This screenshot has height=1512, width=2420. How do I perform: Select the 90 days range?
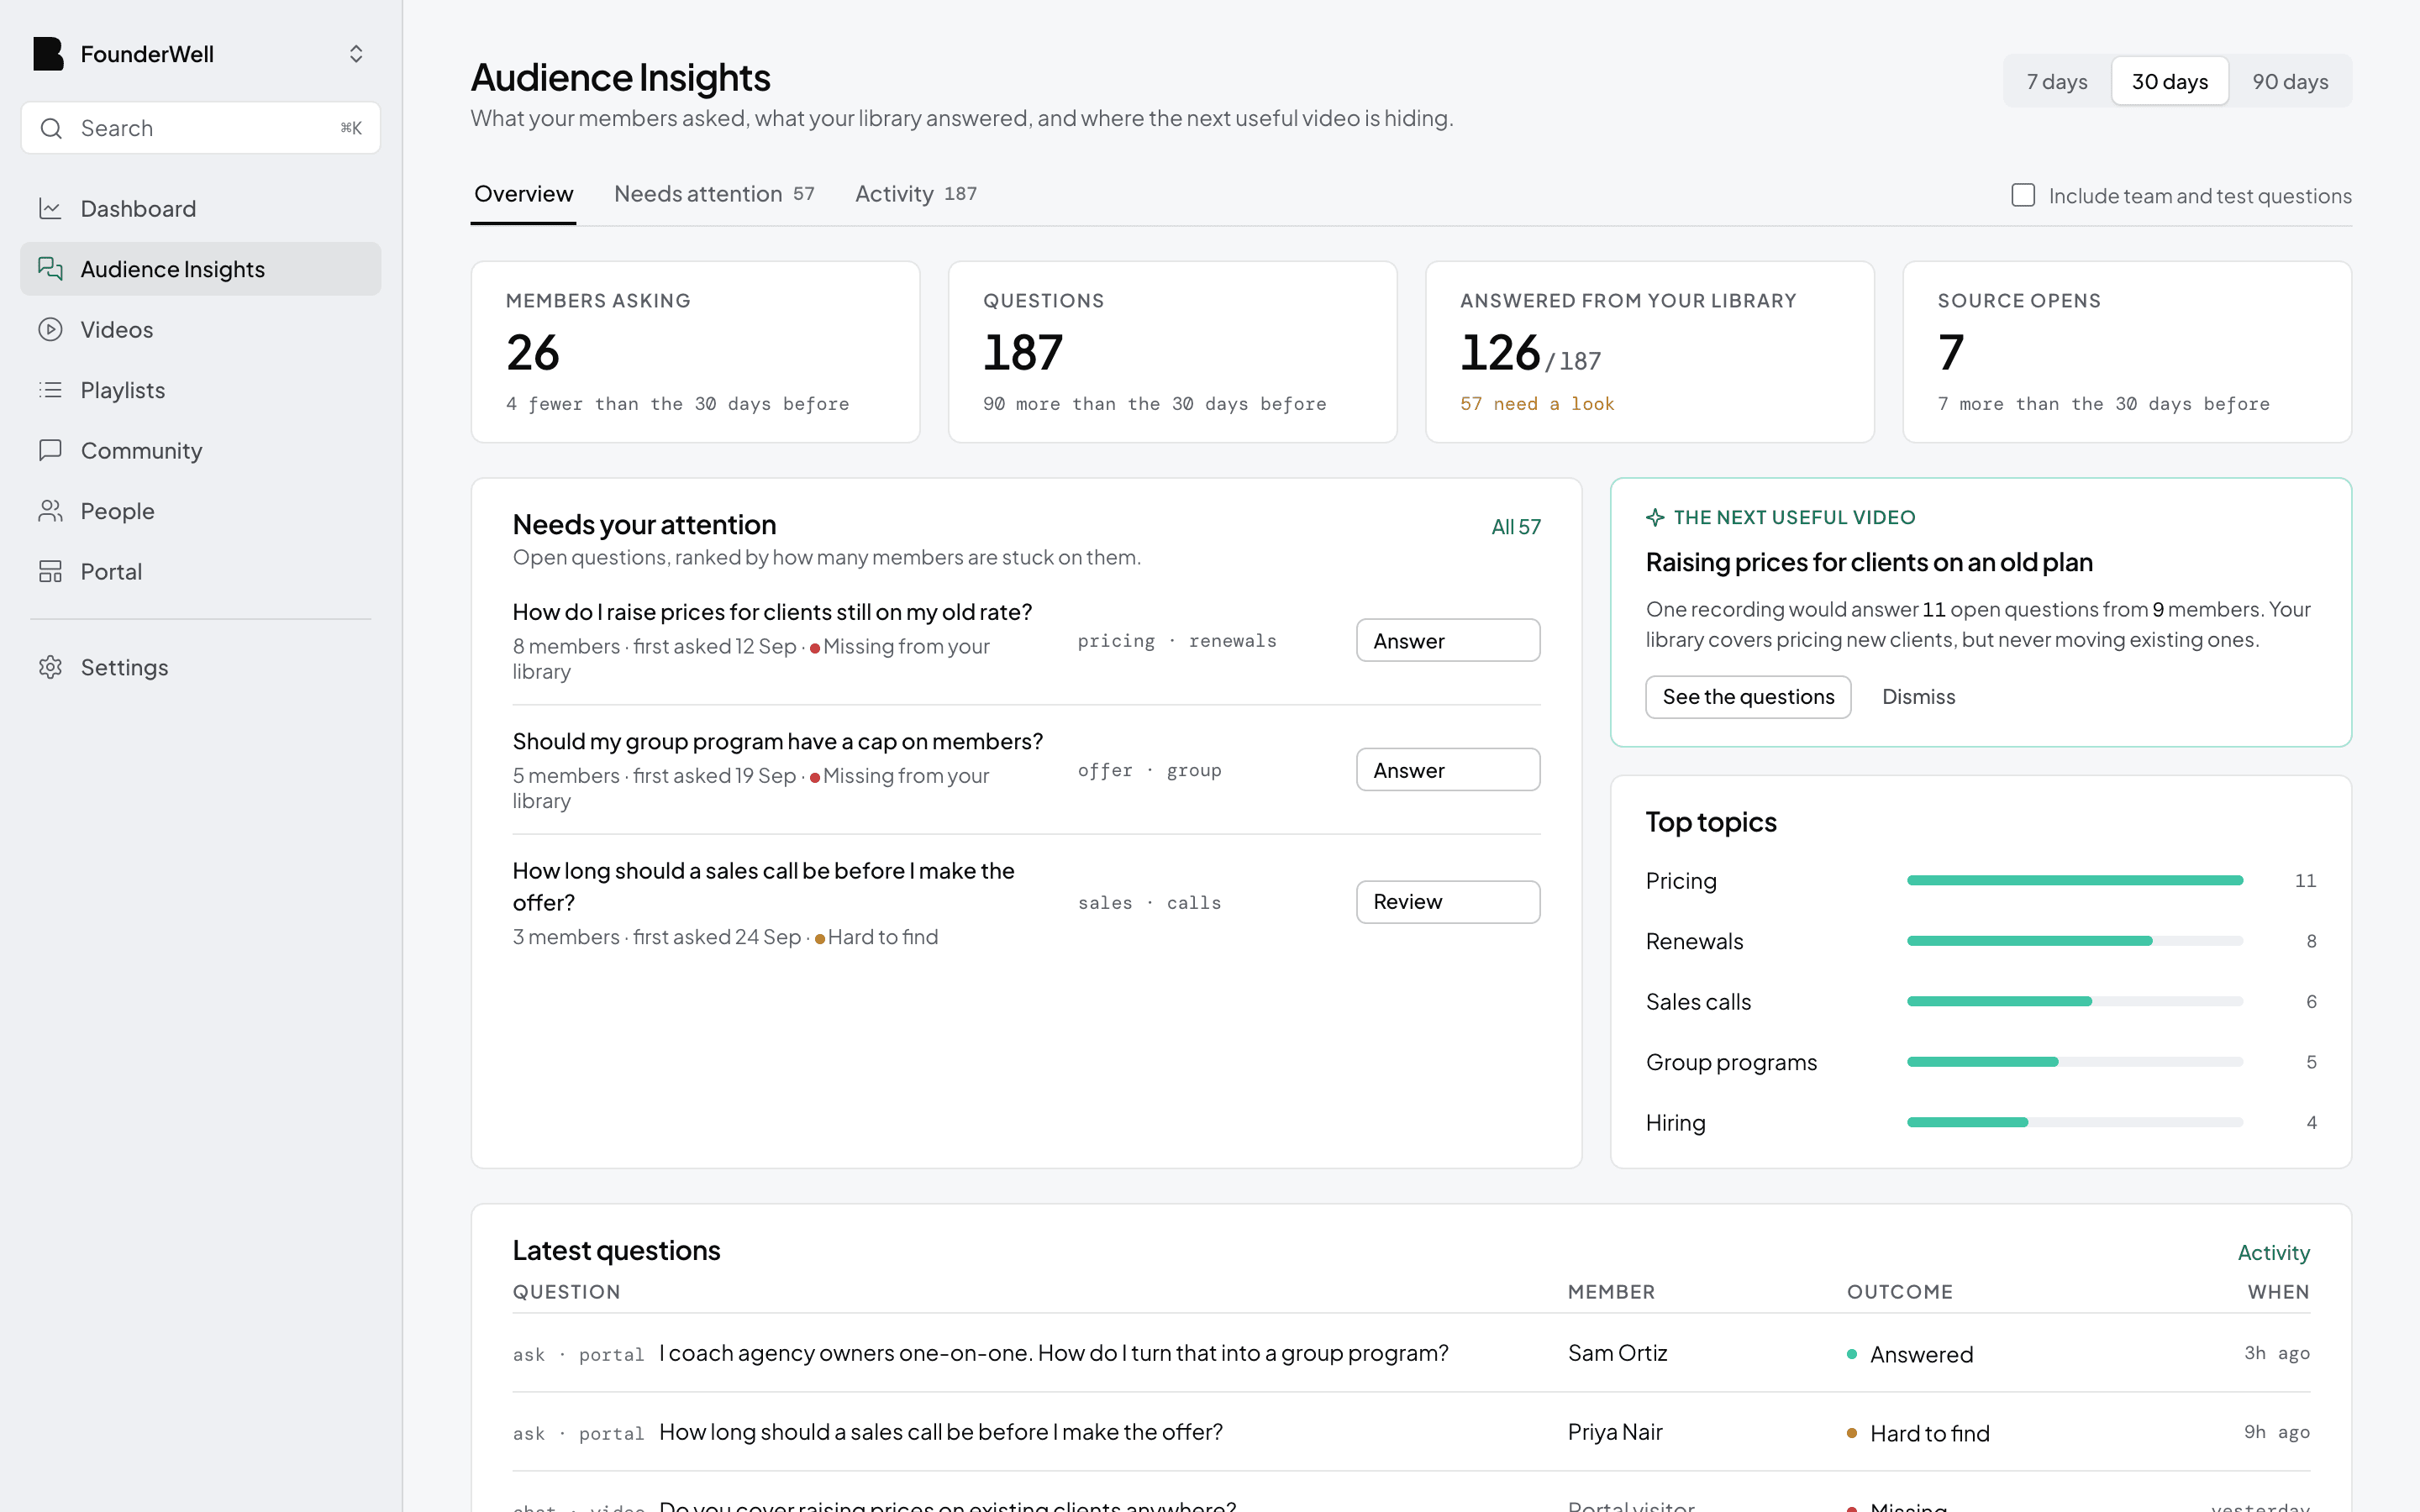click(x=2290, y=81)
